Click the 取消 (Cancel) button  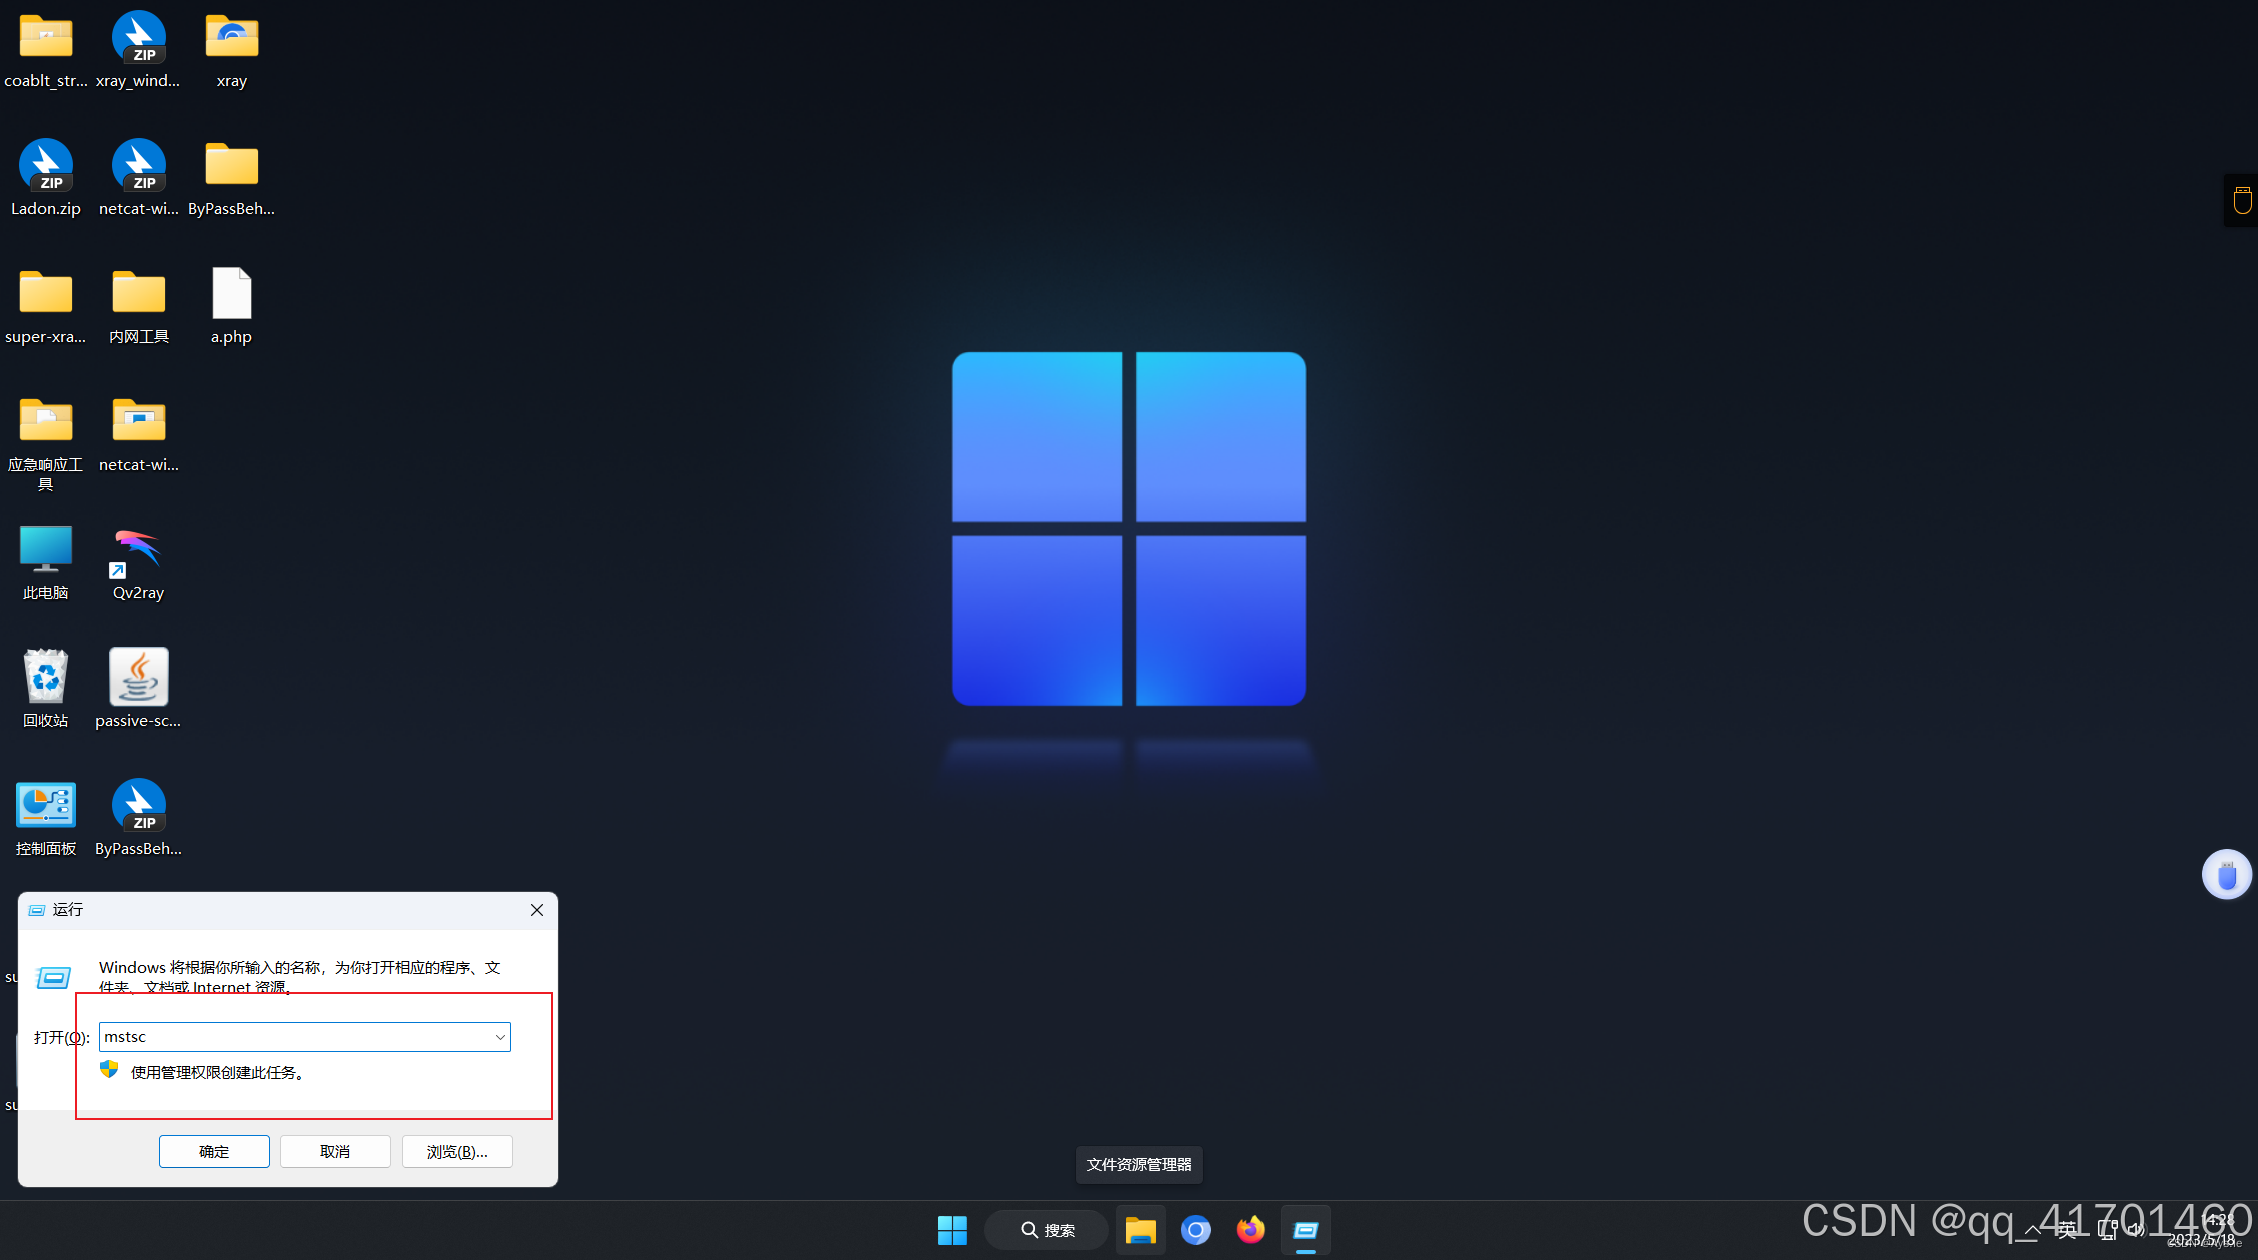[x=335, y=1151]
